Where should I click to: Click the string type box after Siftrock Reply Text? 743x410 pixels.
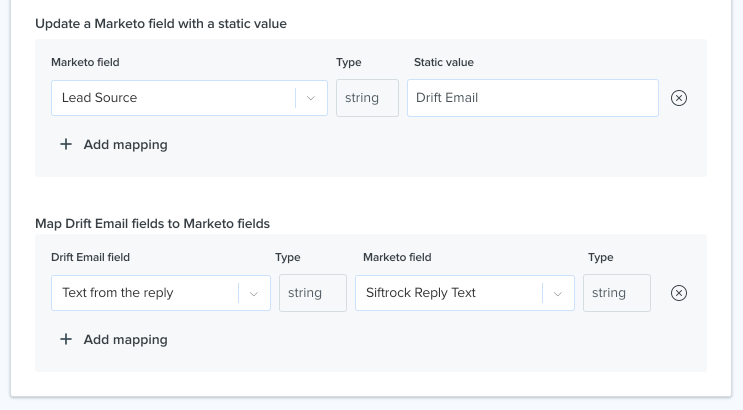pos(616,293)
